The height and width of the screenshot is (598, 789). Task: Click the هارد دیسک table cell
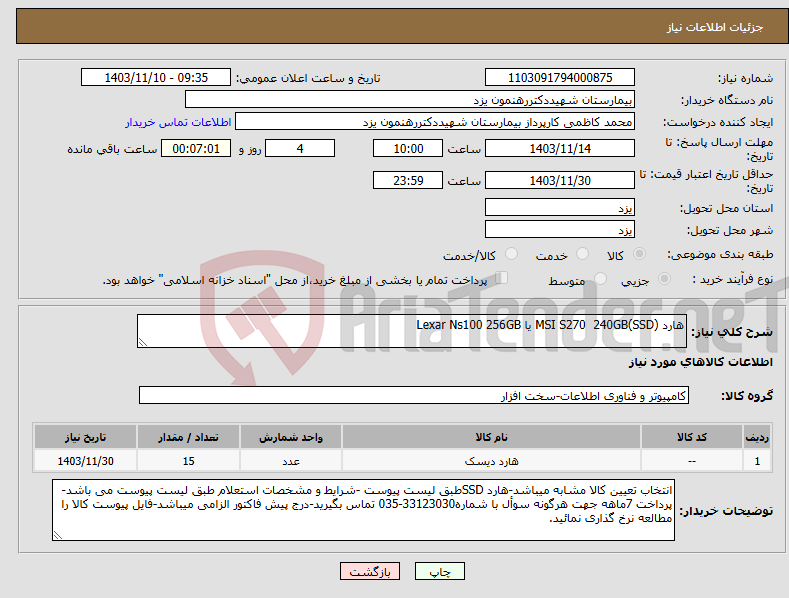point(492,461)
